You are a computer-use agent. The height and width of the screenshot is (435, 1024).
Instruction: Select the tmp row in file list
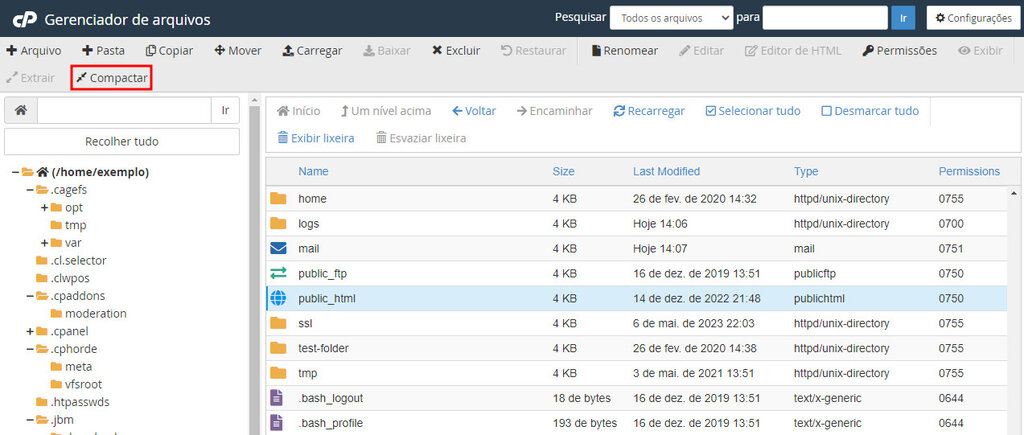click(x=637, y=374)
